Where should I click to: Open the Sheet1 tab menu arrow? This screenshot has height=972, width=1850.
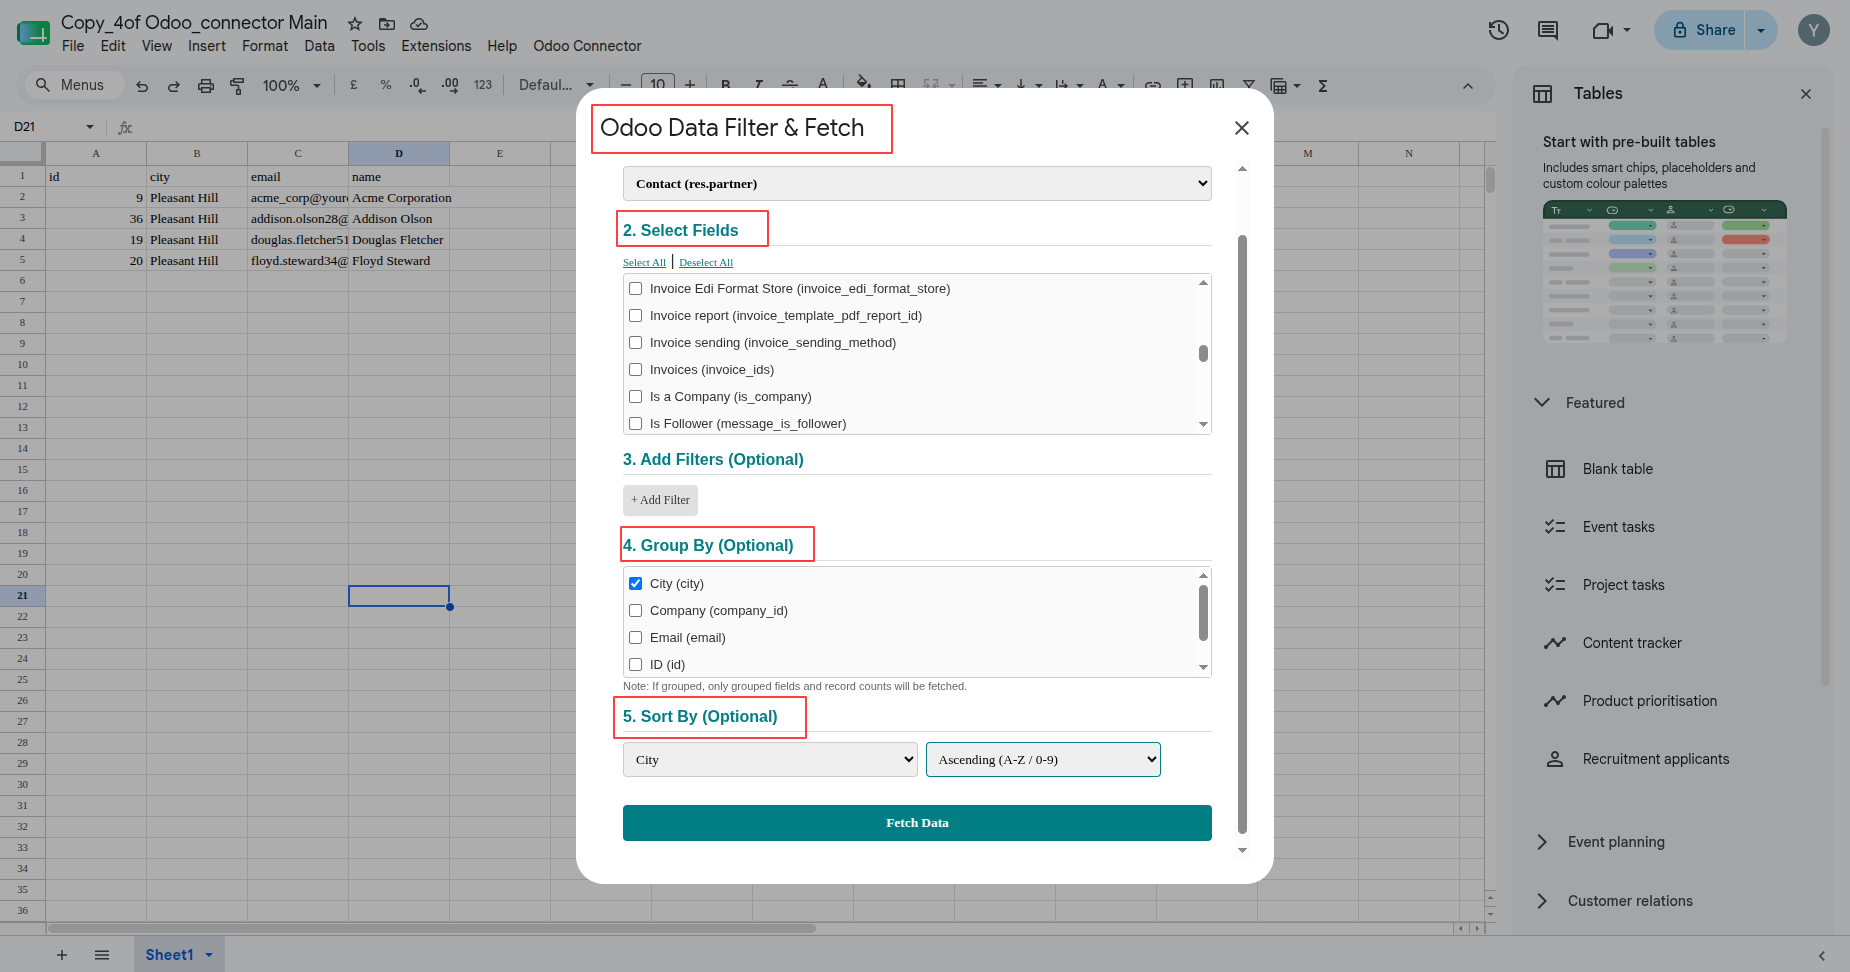click(x=209, y=955)
